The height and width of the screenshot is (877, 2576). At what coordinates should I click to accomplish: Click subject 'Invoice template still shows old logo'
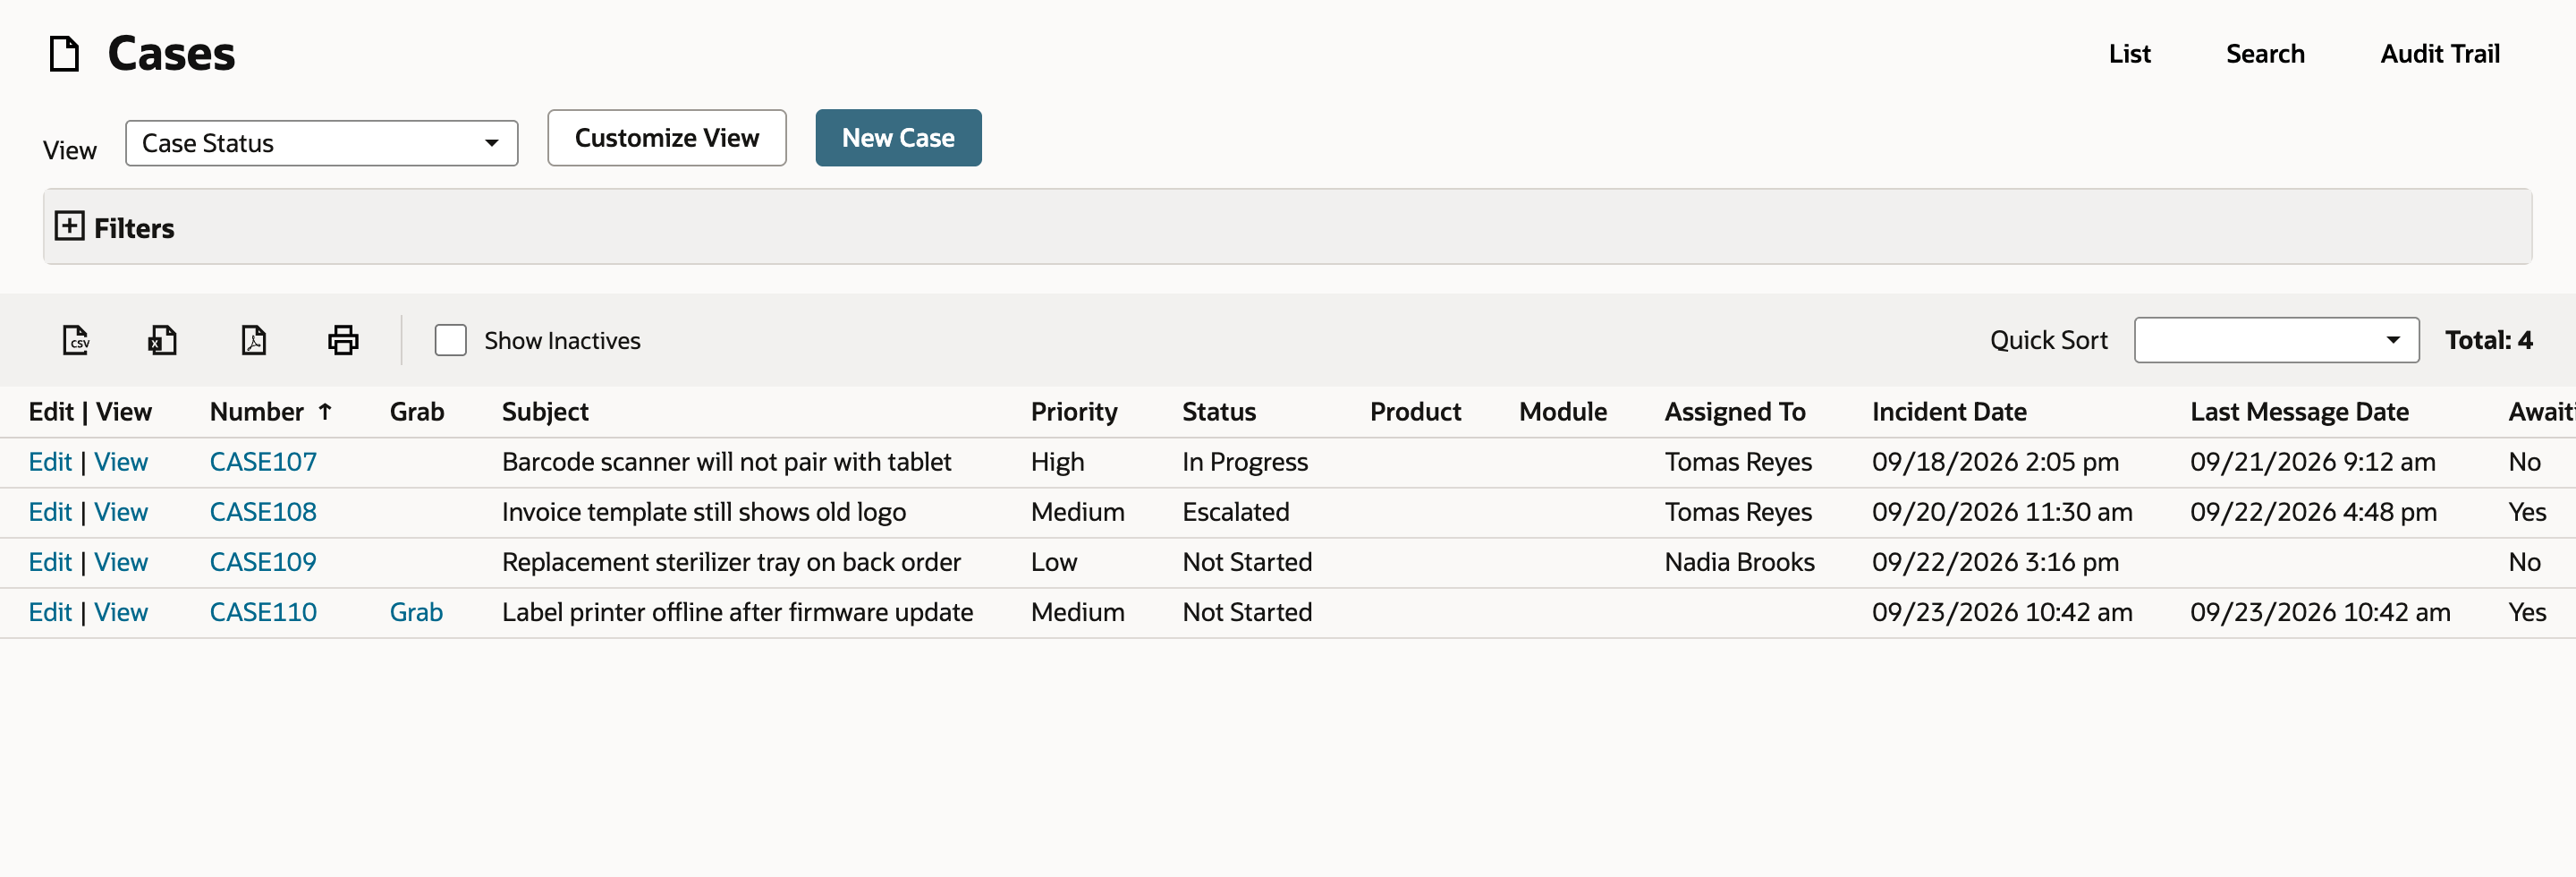click(x=704, y=512)
